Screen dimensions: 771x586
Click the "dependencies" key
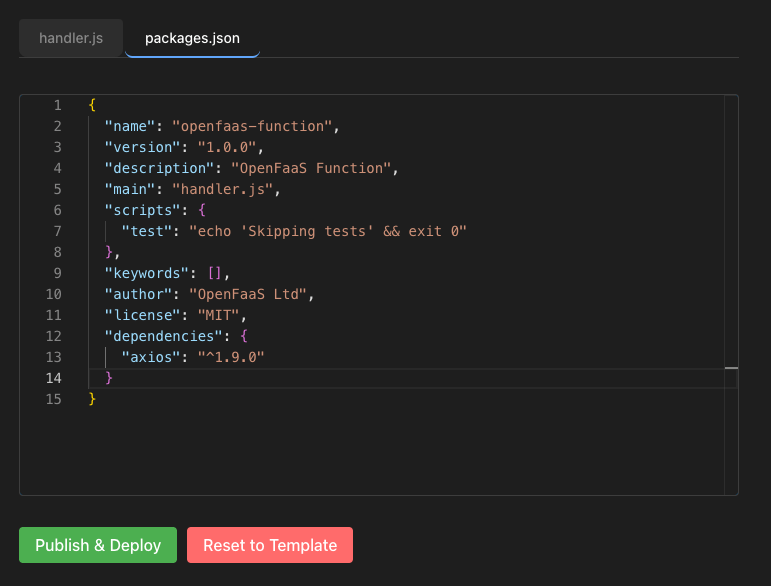164,336
